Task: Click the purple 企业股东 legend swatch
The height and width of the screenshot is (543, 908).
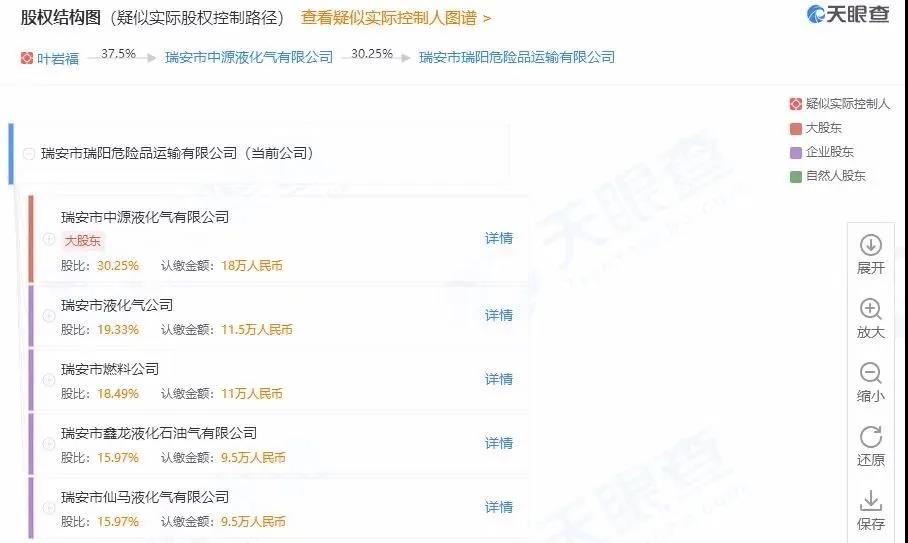Action: [795, 152]
